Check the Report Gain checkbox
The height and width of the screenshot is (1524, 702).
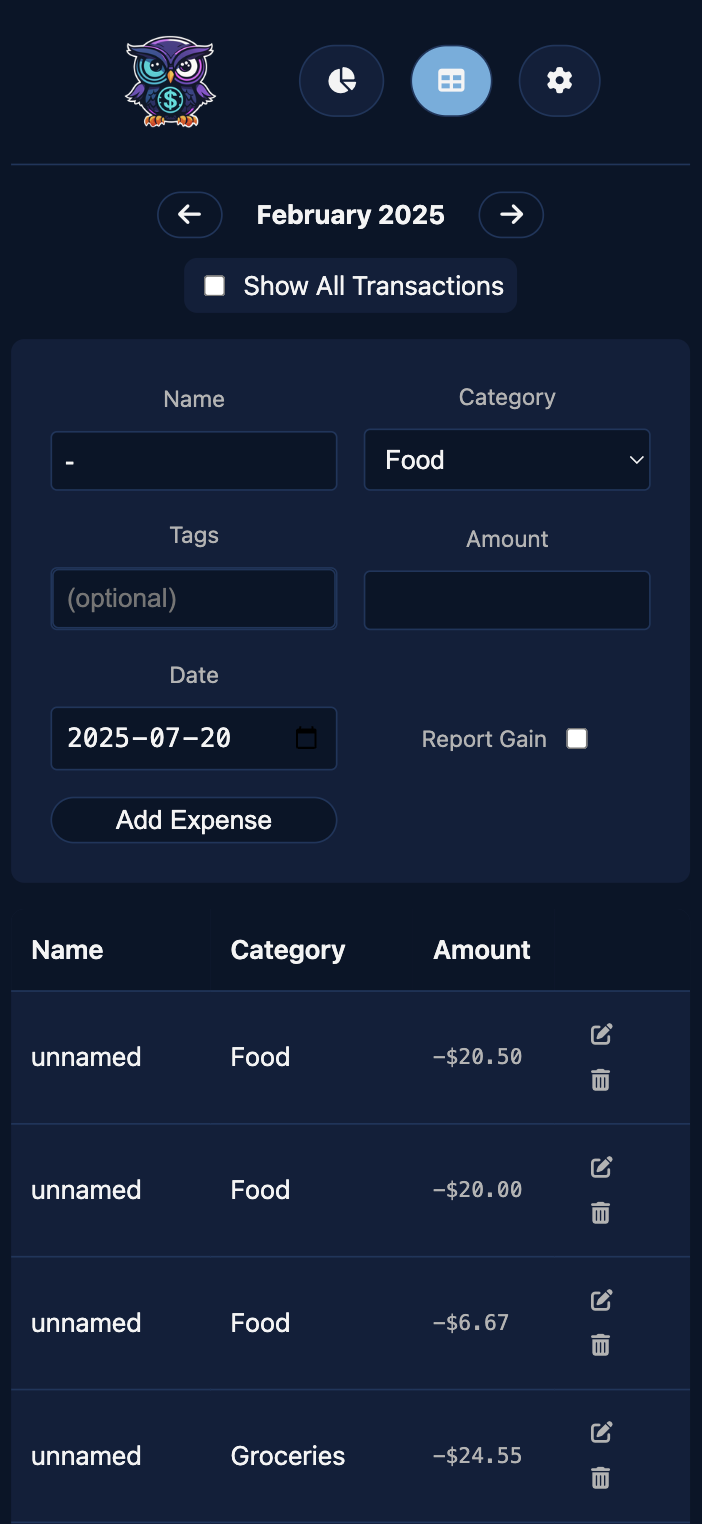pos(576,738)
